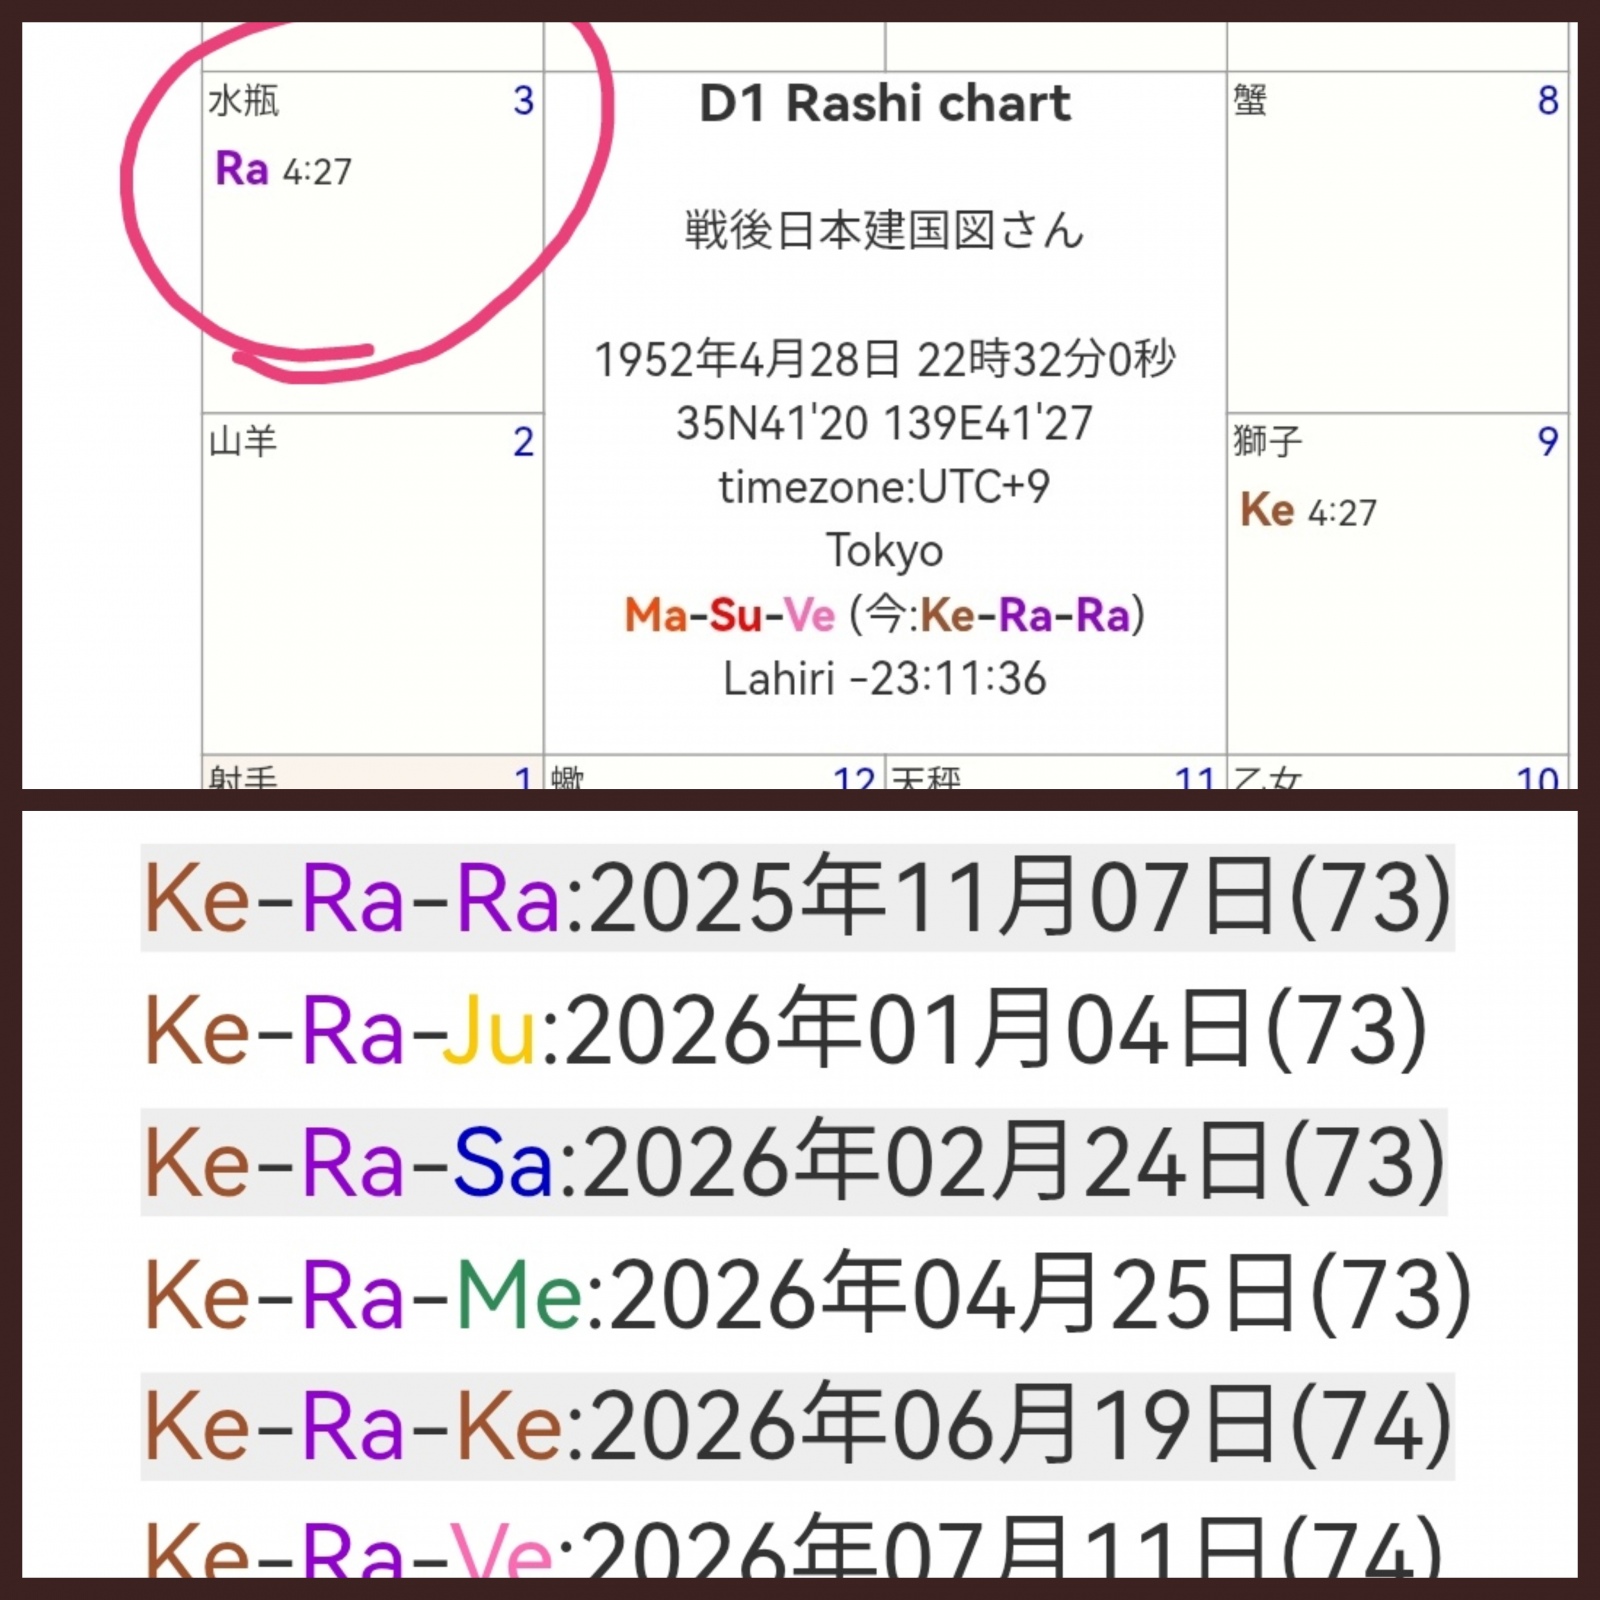The image size is (1600, 1600).
Task: Select the empty 蟹 house 8 cell
Action: (1396, 260)
